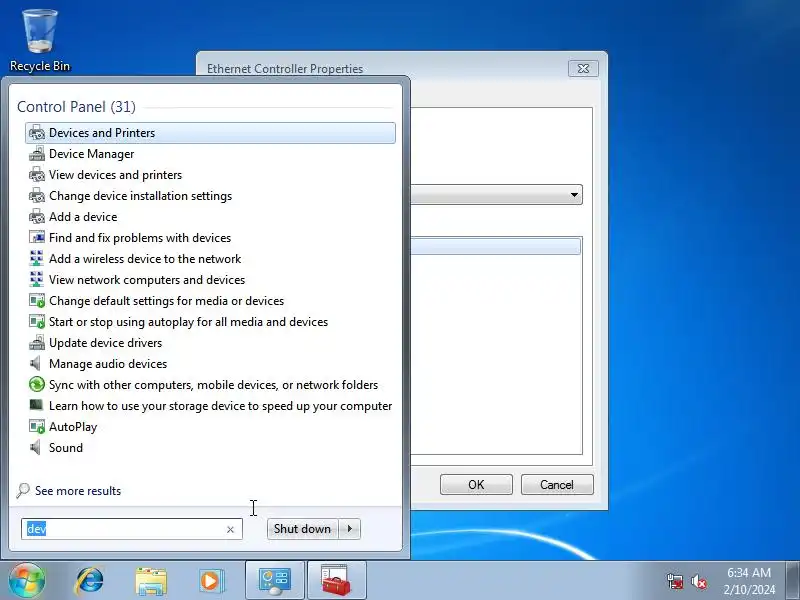800x600 pixels.
Task: Click the Change device installation settings icon
Action: [37, 196]
